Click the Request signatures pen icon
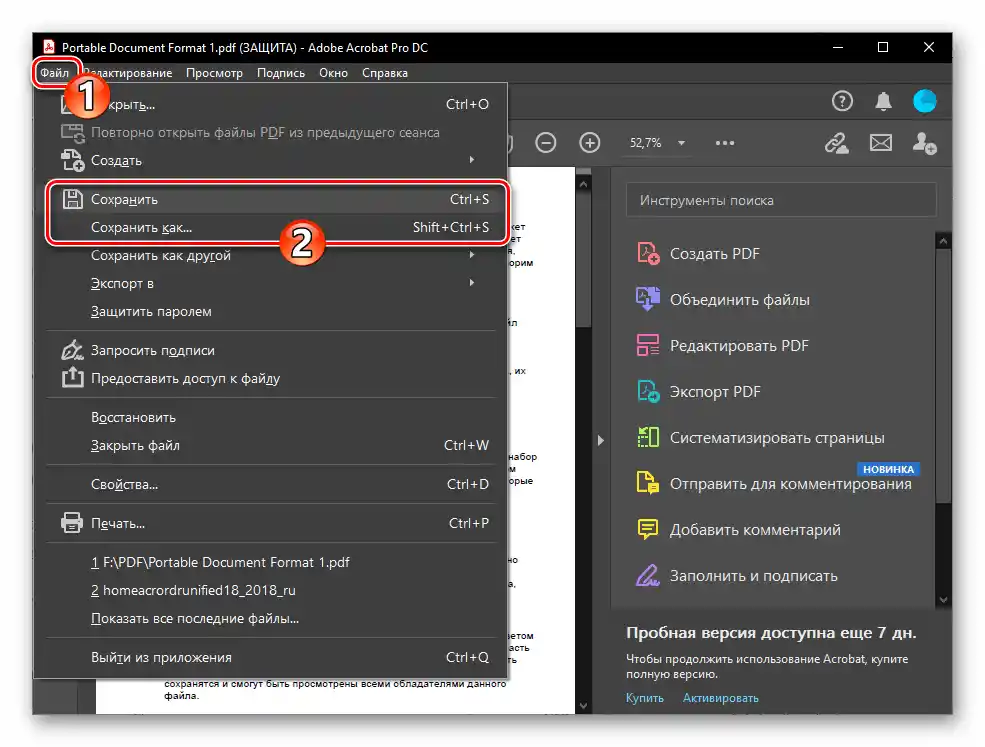985x747 pixels. (x=72, y=350)
